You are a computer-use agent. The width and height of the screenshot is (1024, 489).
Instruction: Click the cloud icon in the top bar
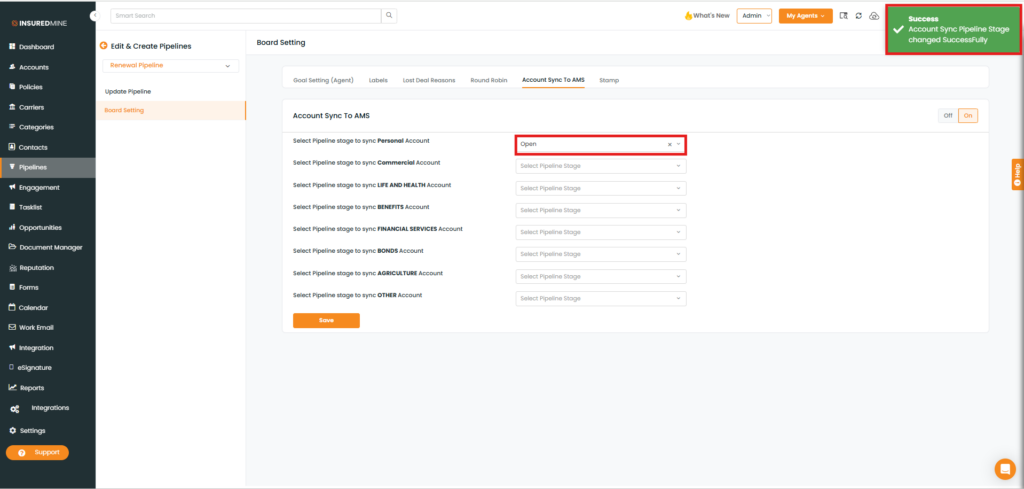[873, 16]
